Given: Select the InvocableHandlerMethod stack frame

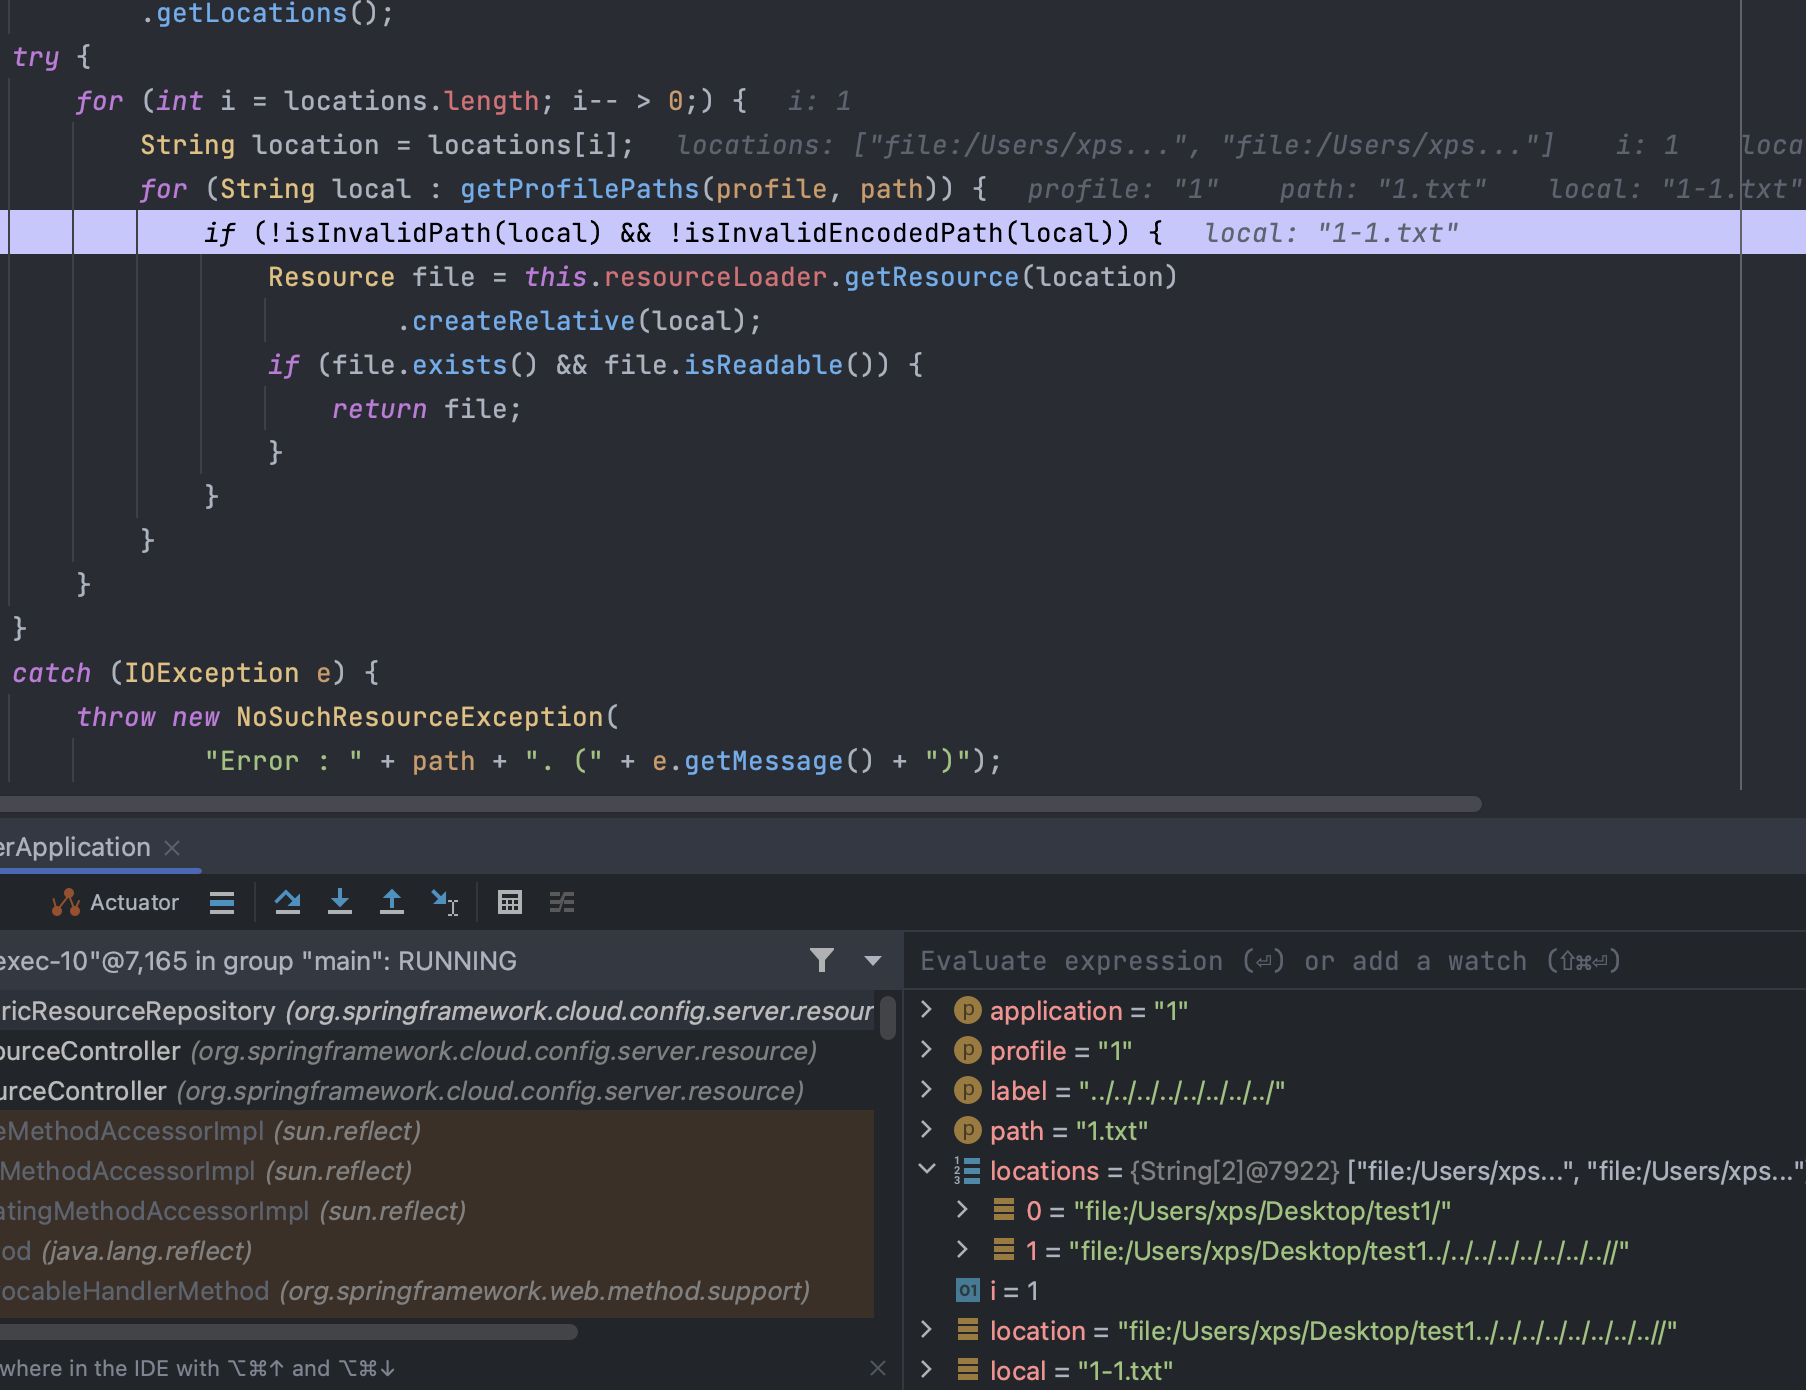Looking at the screenshot, I should (x=400, y=1291).
